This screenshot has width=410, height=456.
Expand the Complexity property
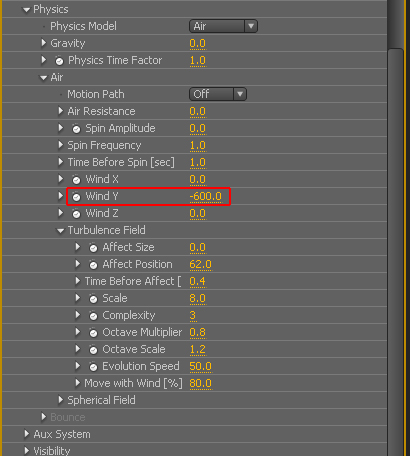[x=77, y=315]
